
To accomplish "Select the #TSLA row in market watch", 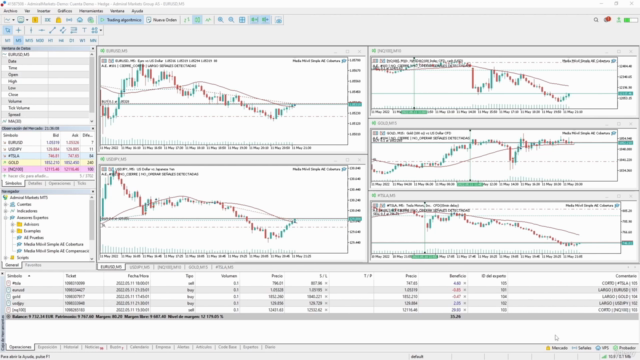I will coord(48,156).
